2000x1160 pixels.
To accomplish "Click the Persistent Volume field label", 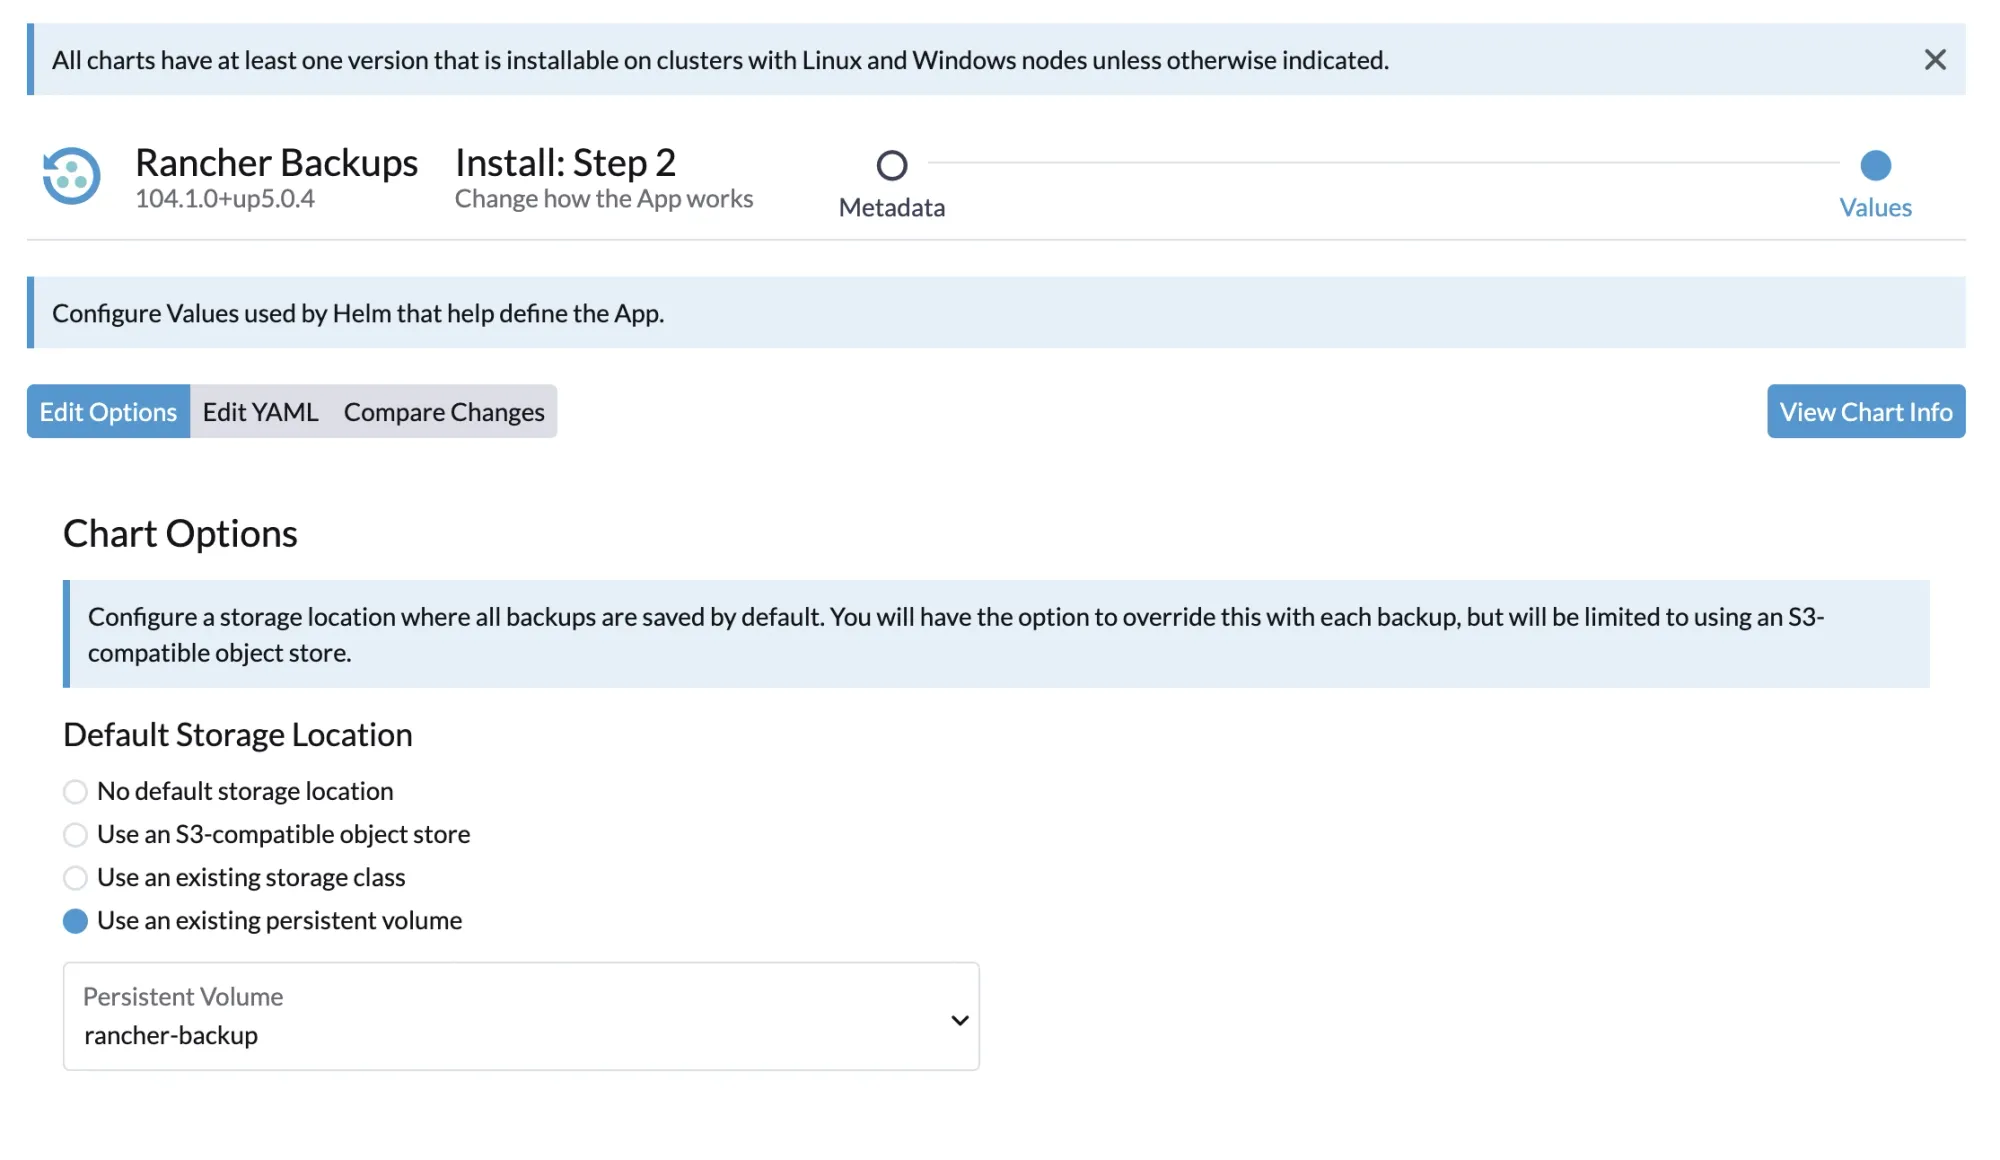I will point(183,997).
